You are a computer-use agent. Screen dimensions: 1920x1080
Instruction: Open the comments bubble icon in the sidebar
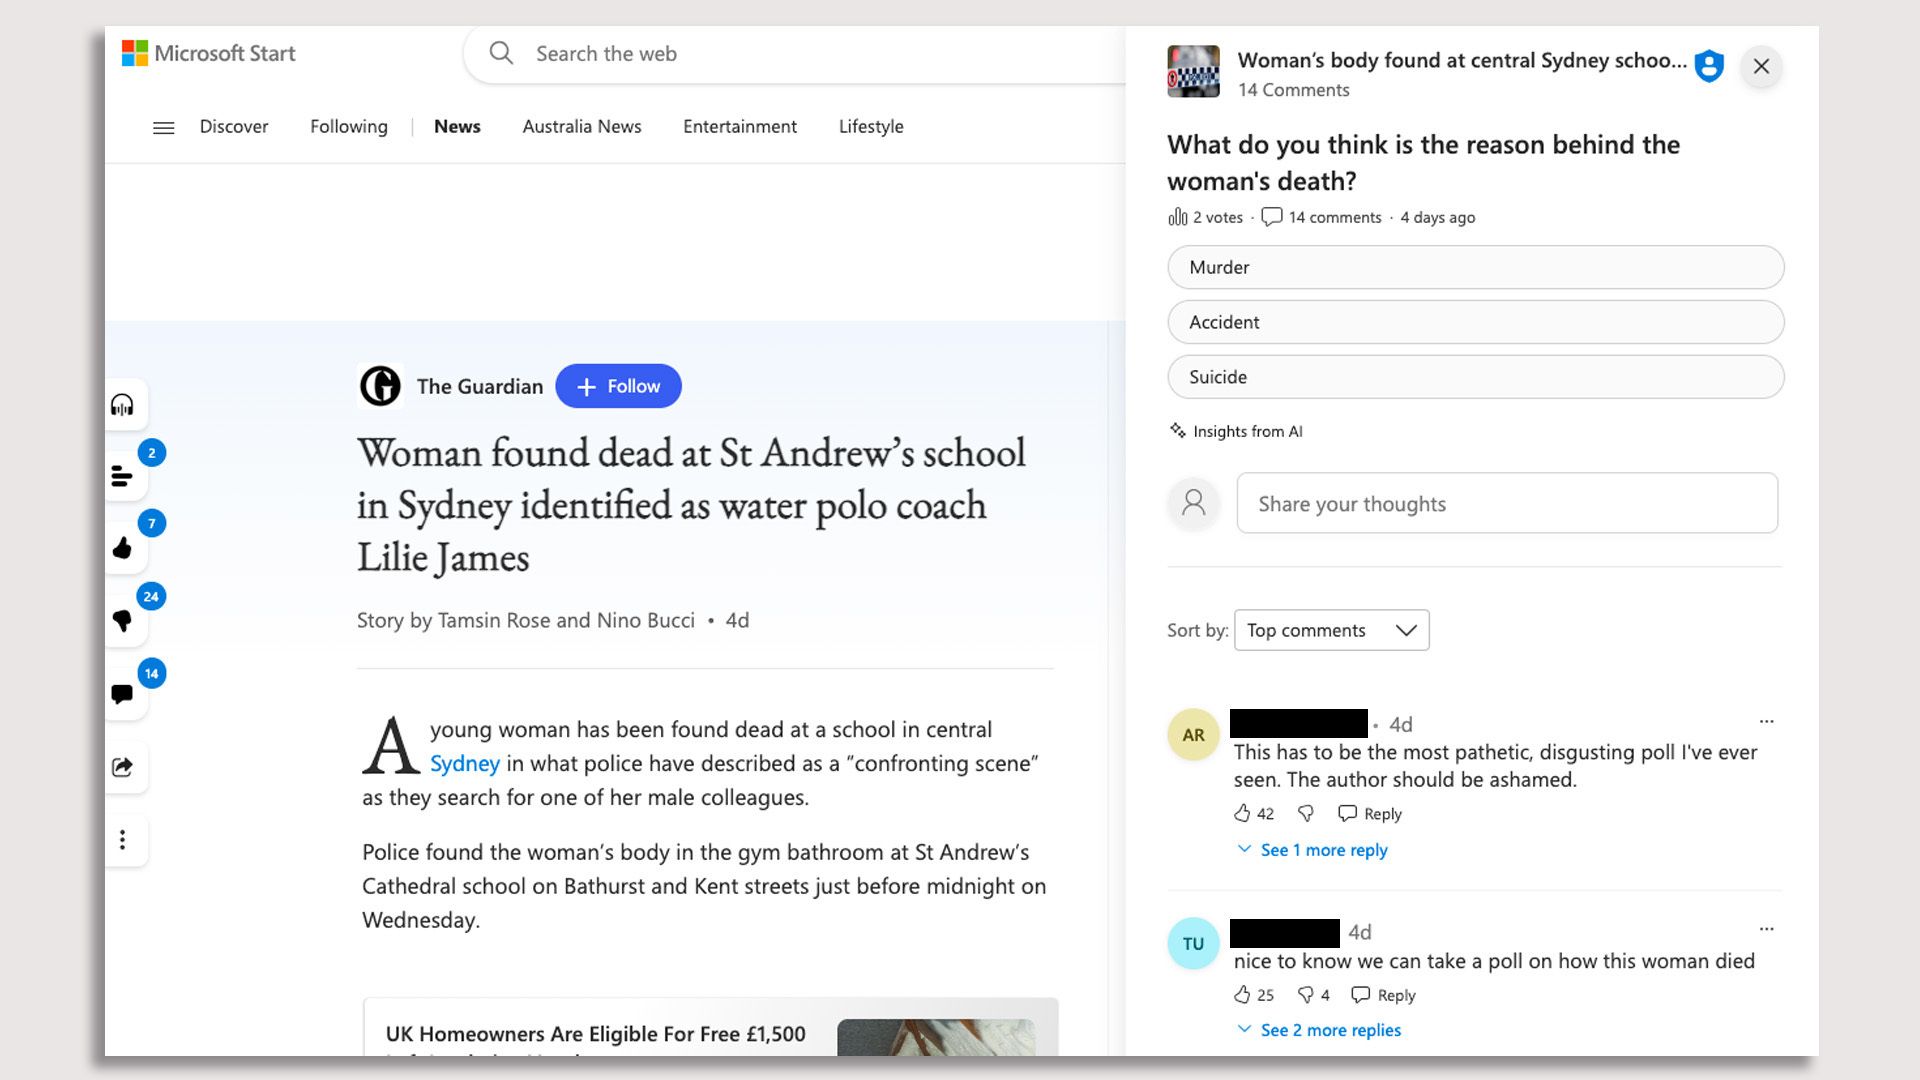122,694
